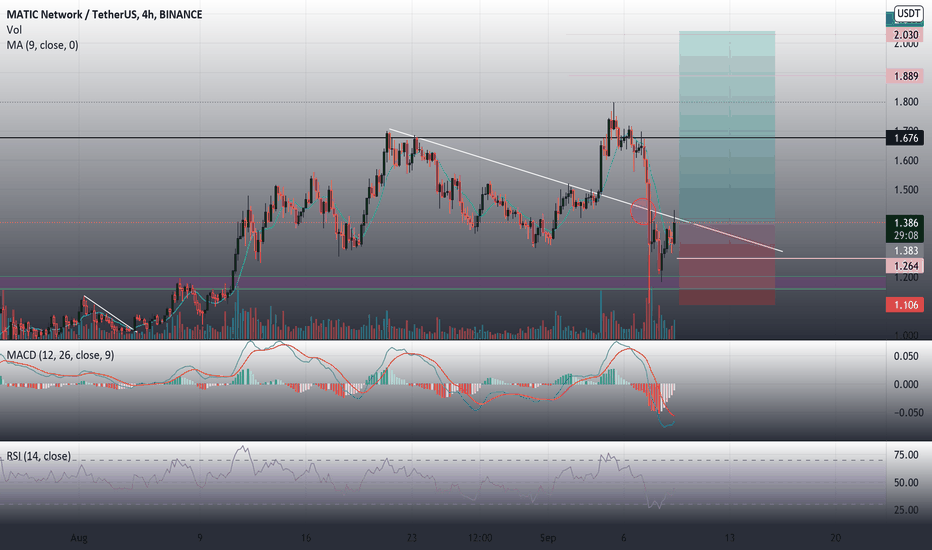This screenshot has height=550, width=932.
Task: Click the 1.500 price axis value
Action: pyautogui.click(x=906, y=190)
